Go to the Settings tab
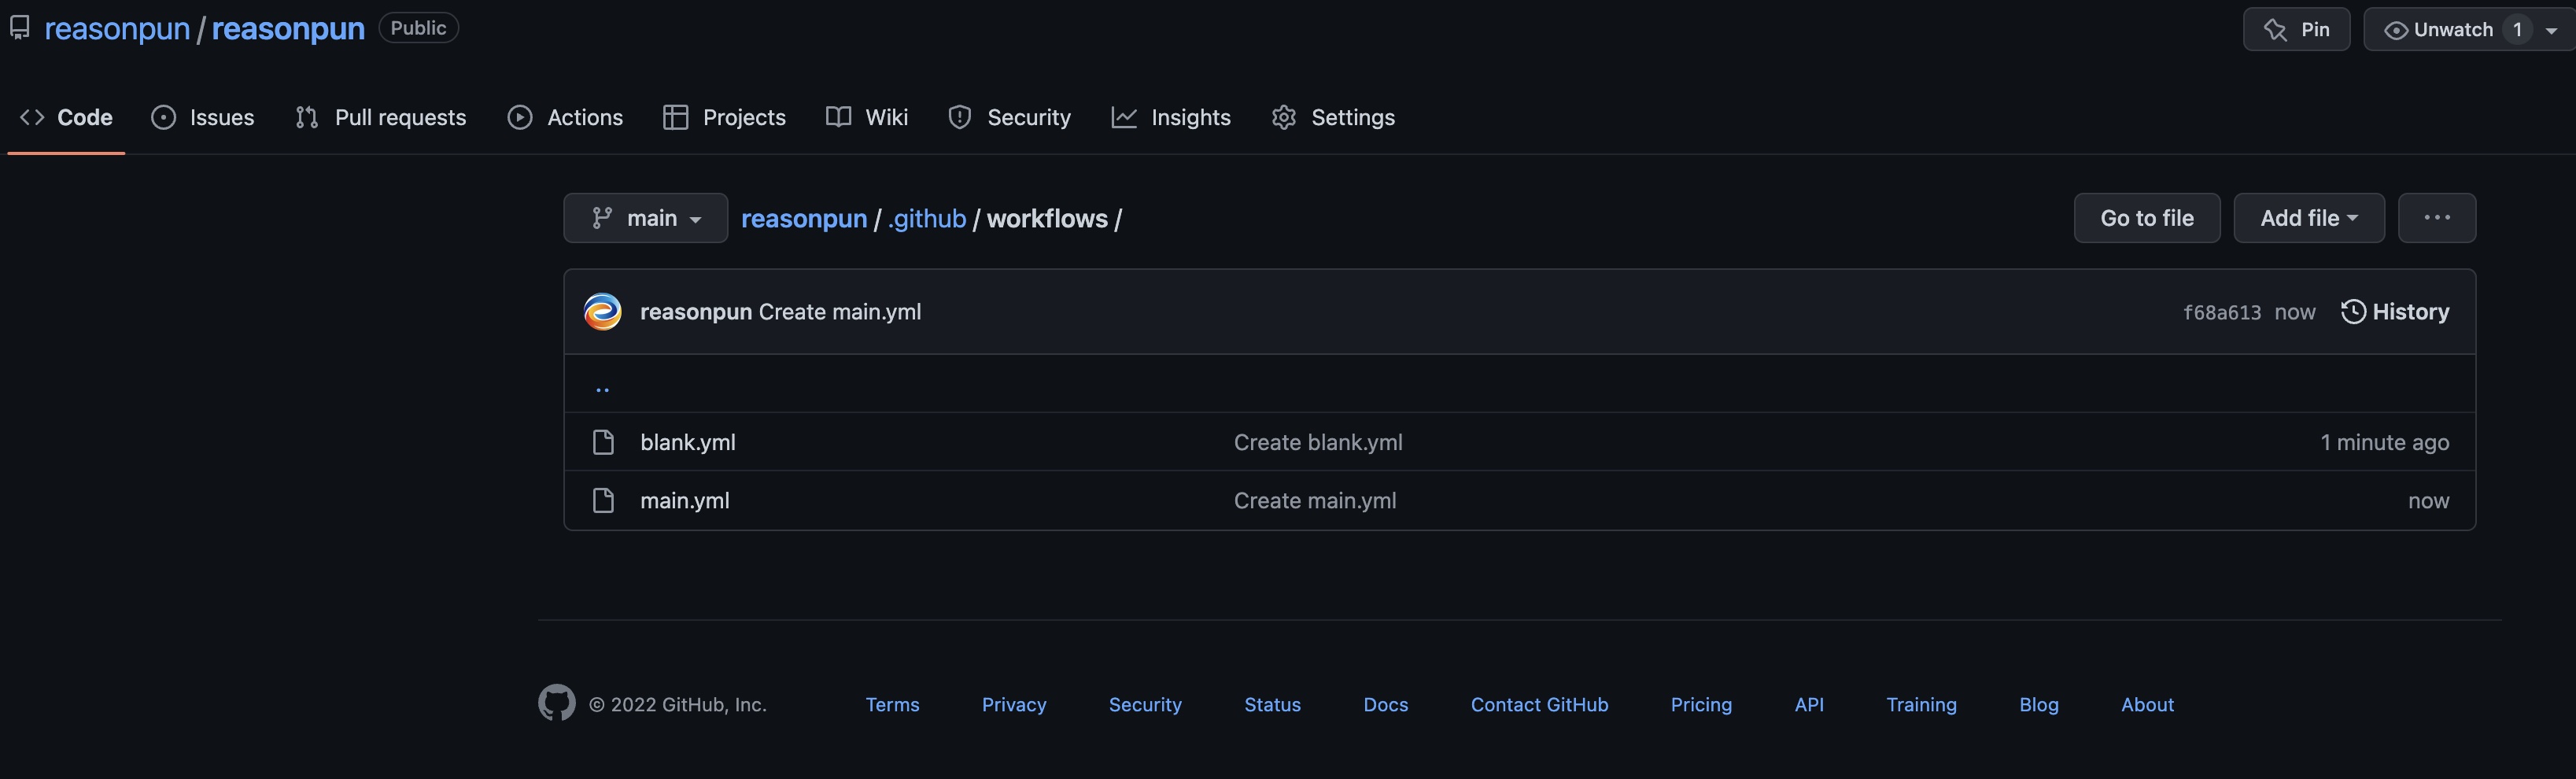Image resolution: width=2576 pixels, height=779 pixels. 1333,117
